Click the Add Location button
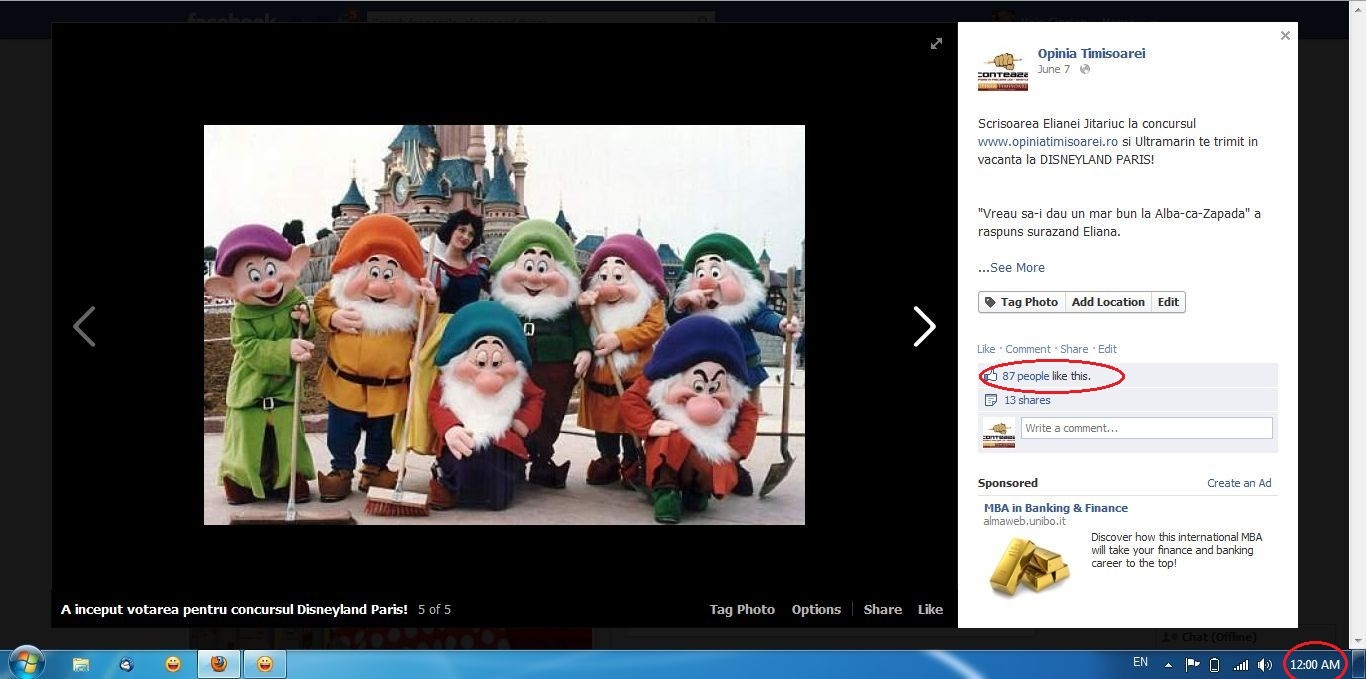Viewport: 1366px width, 679px height. (1108, 302)
